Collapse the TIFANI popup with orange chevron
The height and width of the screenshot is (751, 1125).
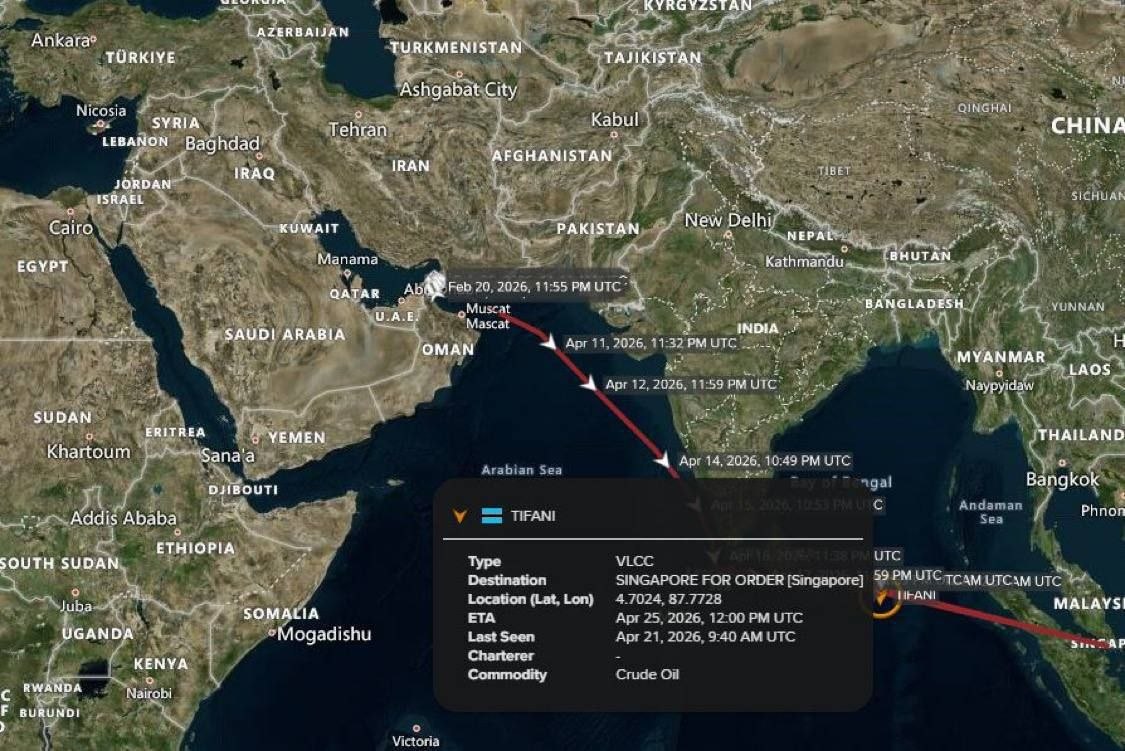coord(460,516)
